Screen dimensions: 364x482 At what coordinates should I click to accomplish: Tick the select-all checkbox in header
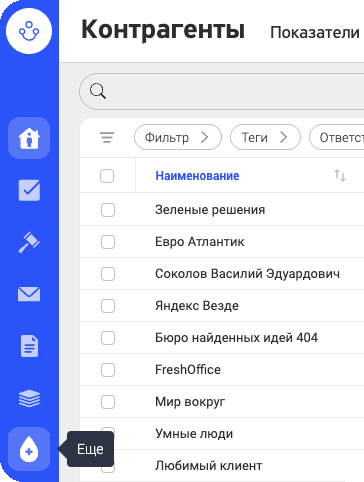click(x=107, y=176)
